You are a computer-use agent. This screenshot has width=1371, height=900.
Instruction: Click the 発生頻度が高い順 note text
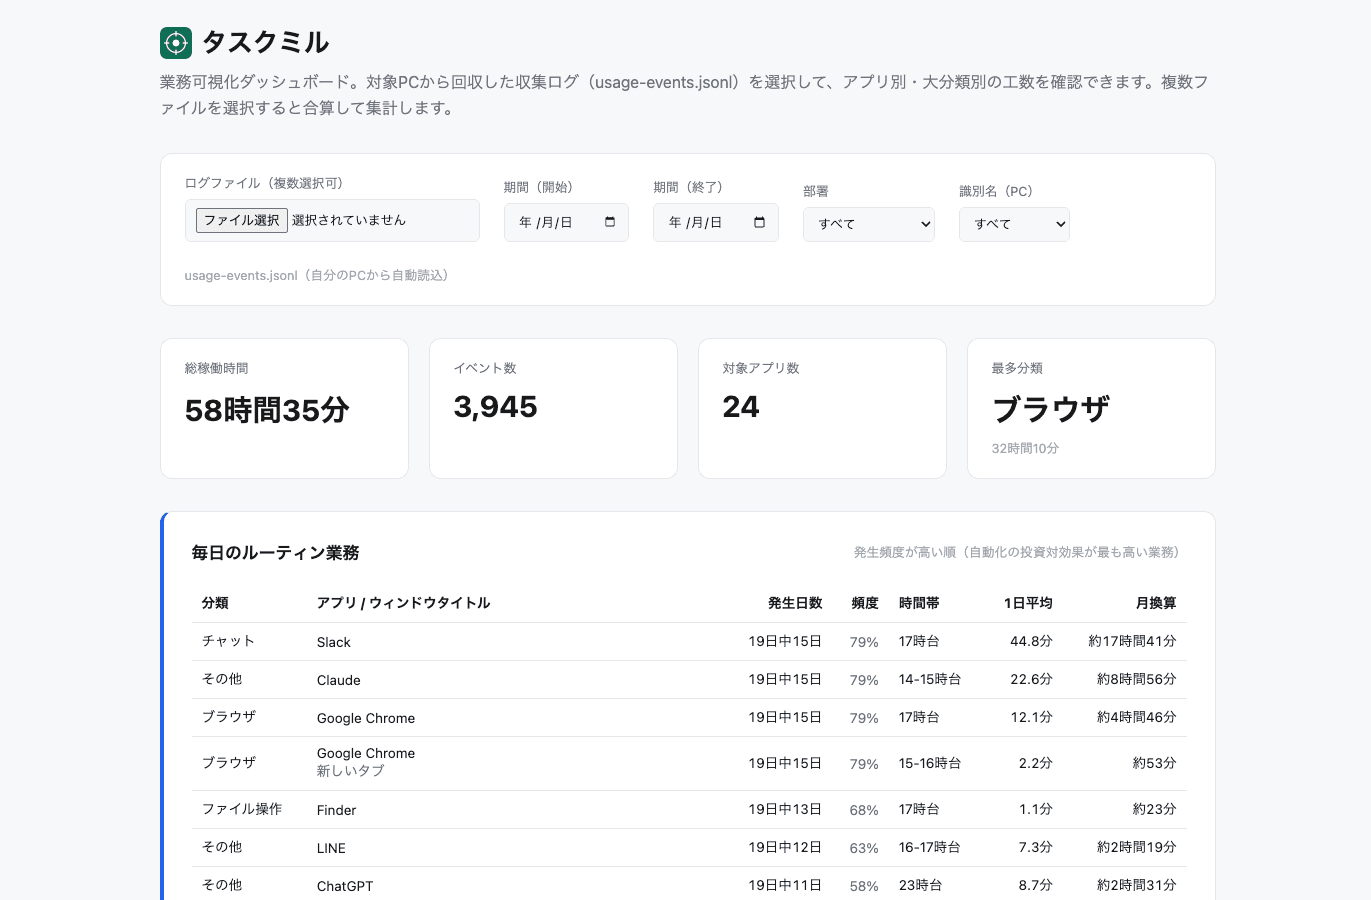pos(1020,552)
